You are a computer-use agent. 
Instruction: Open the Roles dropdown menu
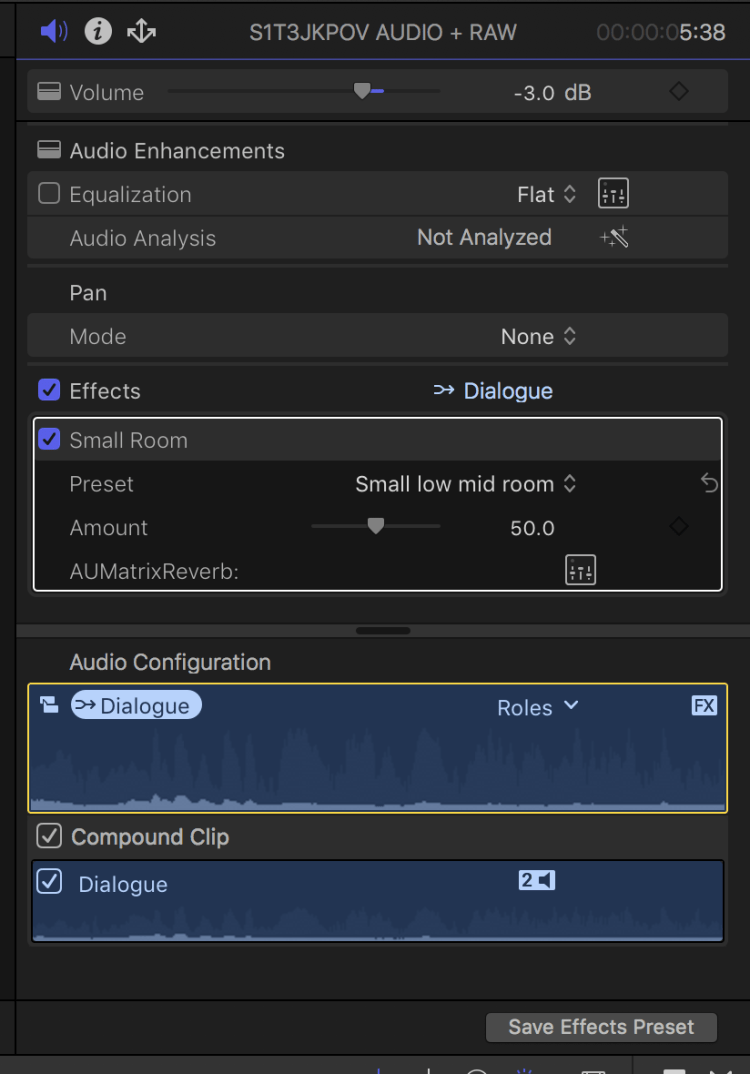pyautogui.click(x=537, y=707)
